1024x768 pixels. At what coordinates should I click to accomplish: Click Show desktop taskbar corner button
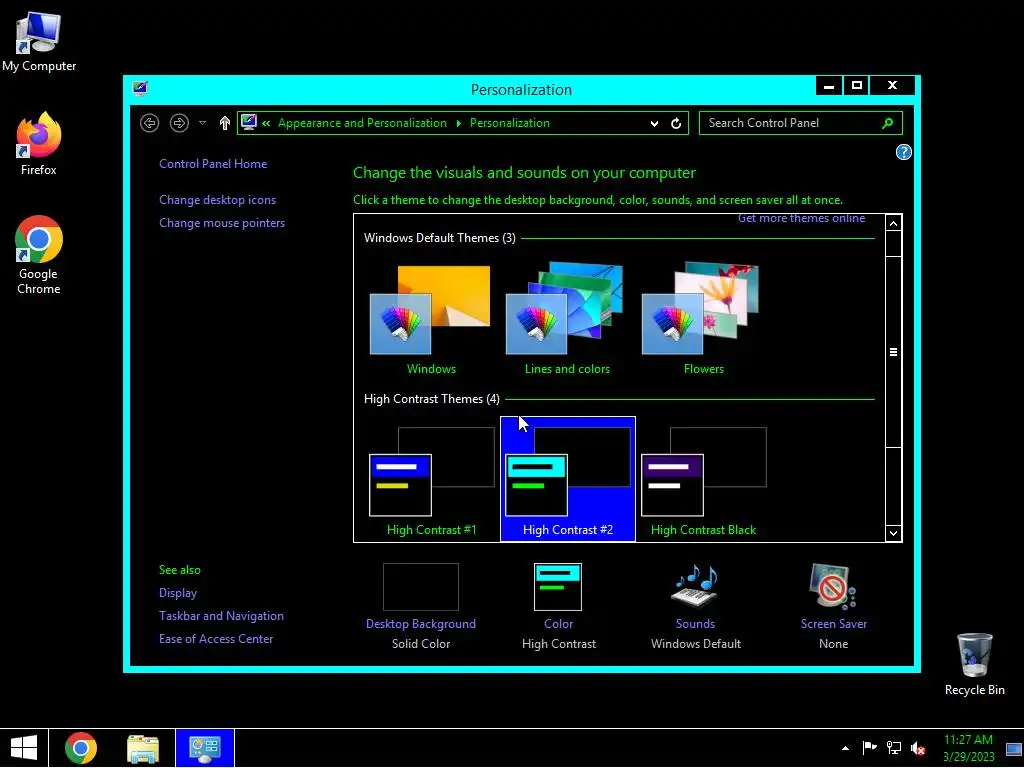1014,749
